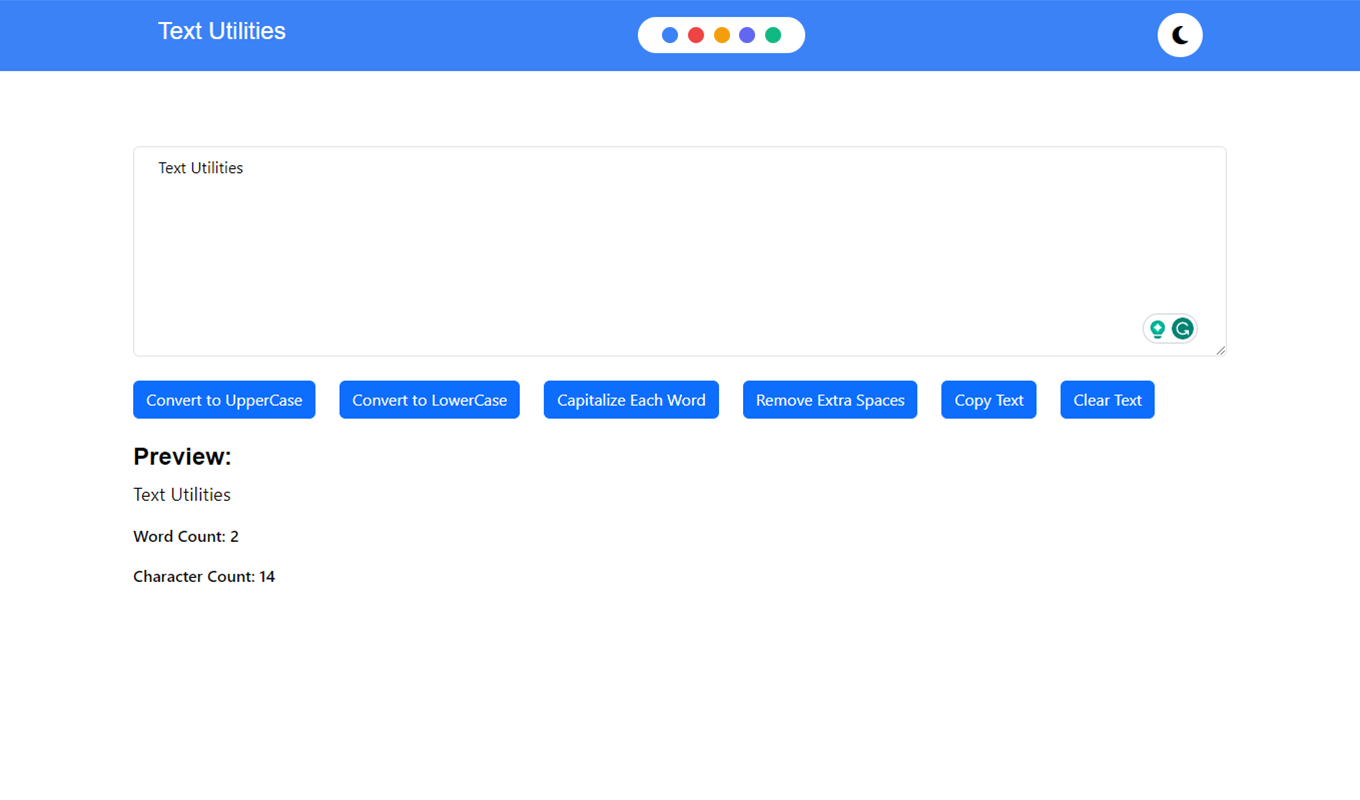Click the Clear Text button
Screen dimensions: 1360x800
1107,400
